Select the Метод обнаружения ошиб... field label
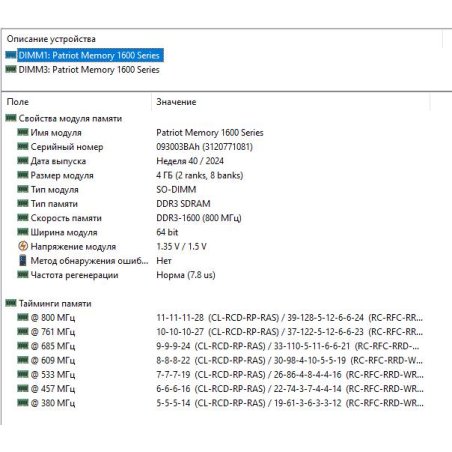 [x=89, y=261]
